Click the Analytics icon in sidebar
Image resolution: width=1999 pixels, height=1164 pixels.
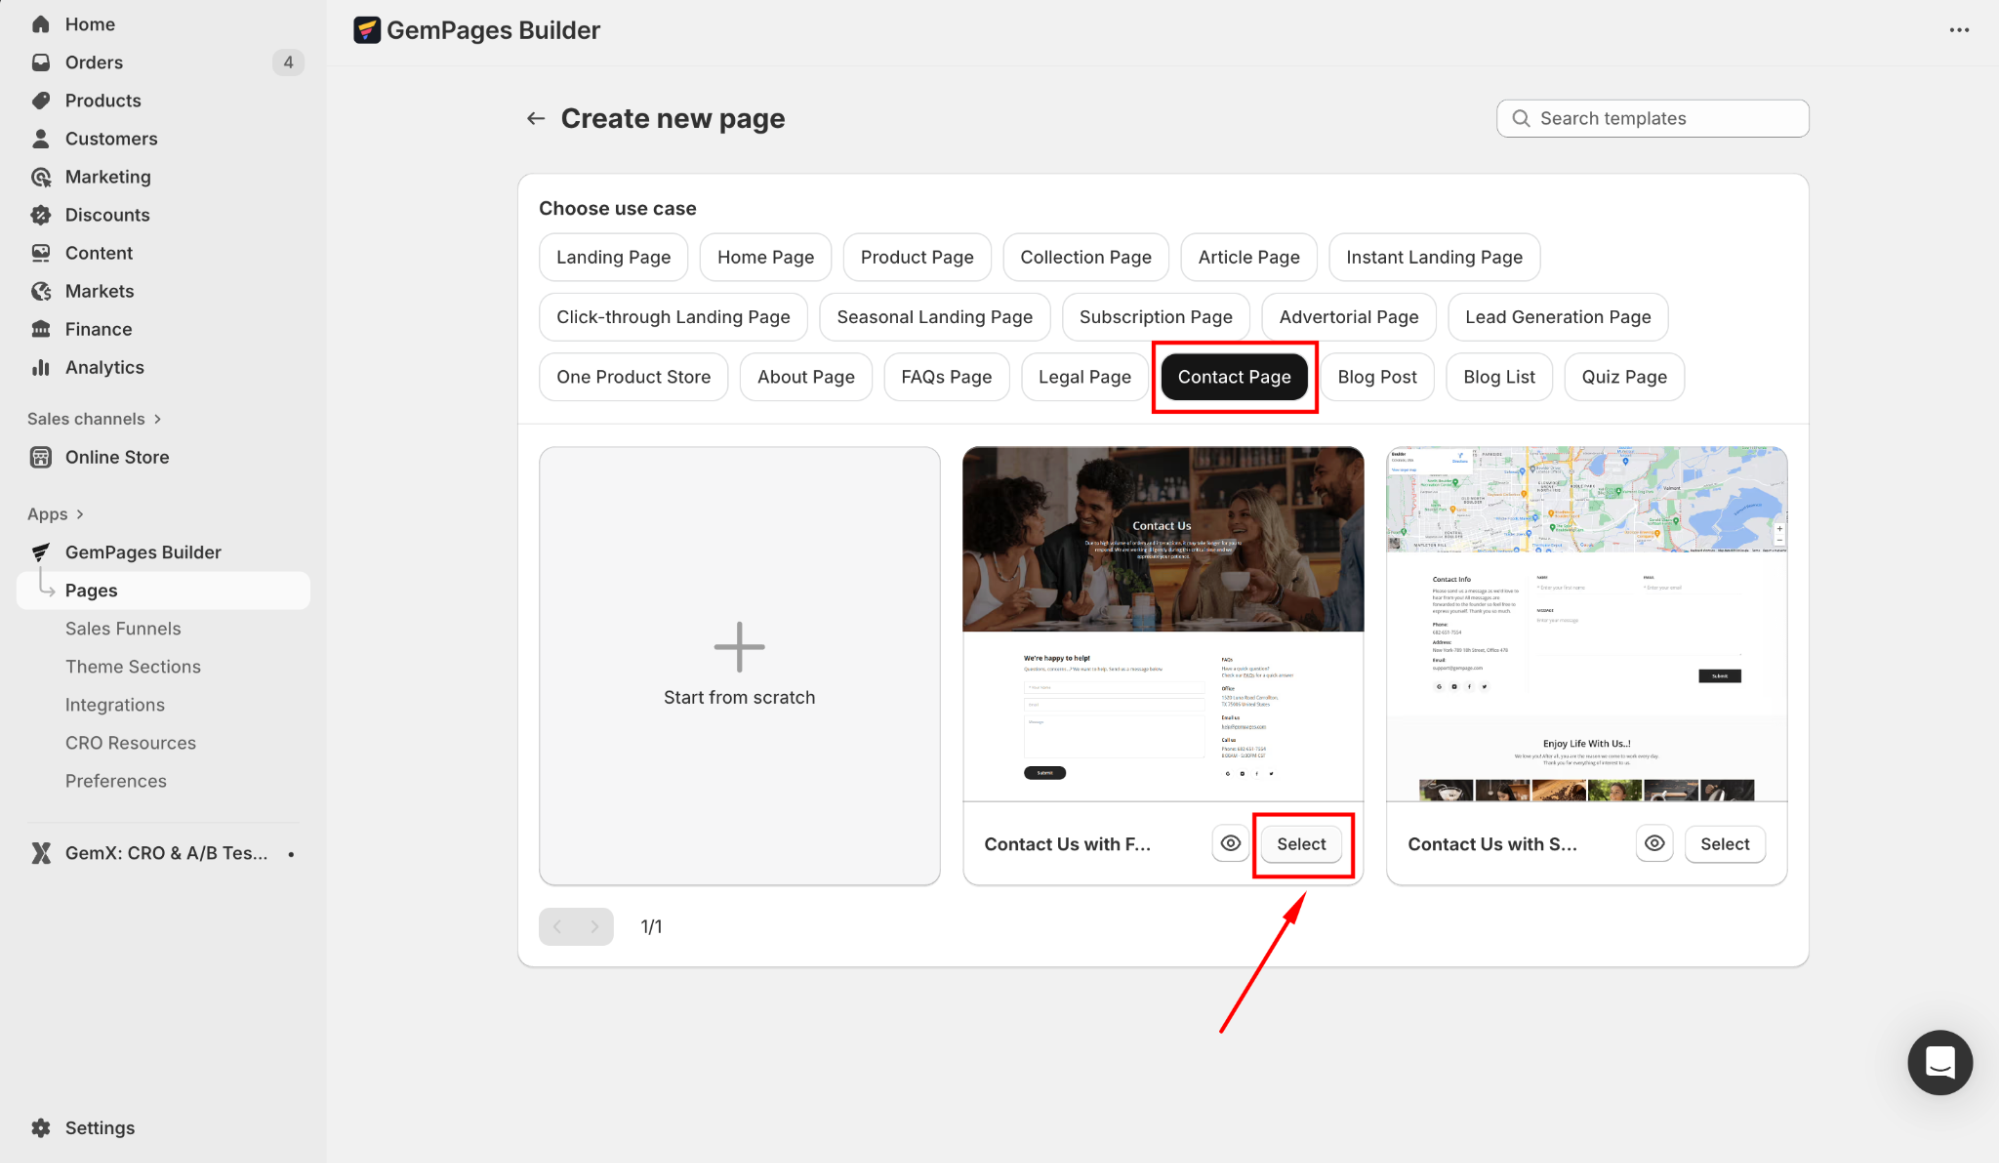pos(41,367)
